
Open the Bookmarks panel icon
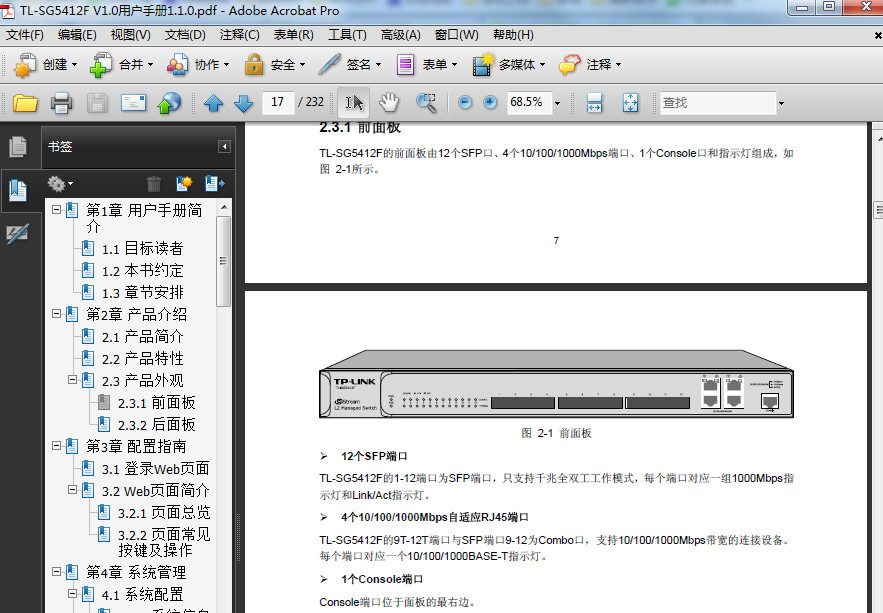[17, 190]
